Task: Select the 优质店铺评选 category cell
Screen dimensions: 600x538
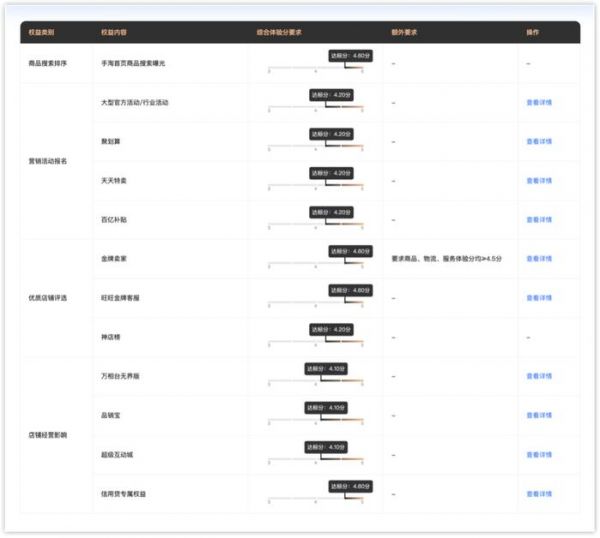Action: 49,298
